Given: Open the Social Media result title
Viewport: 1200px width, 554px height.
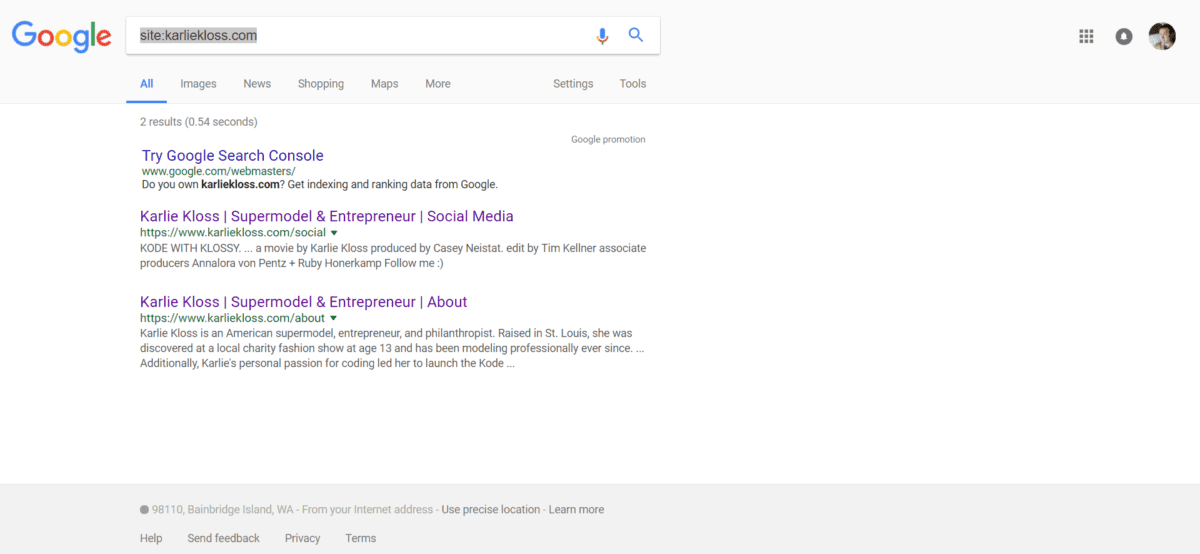Looking at the screenshot, I should (x=327, y=216).
